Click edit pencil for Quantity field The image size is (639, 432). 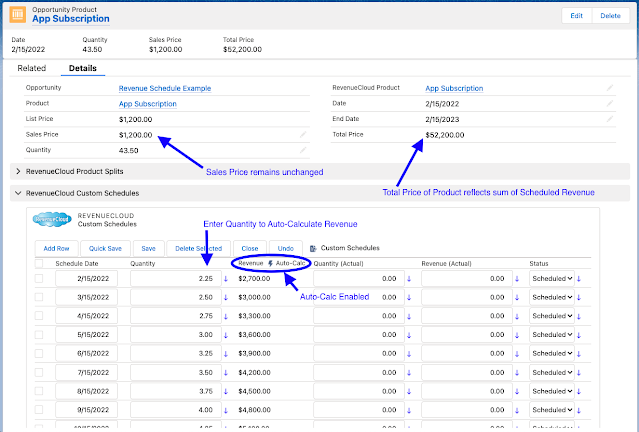[x=303, y=150]
